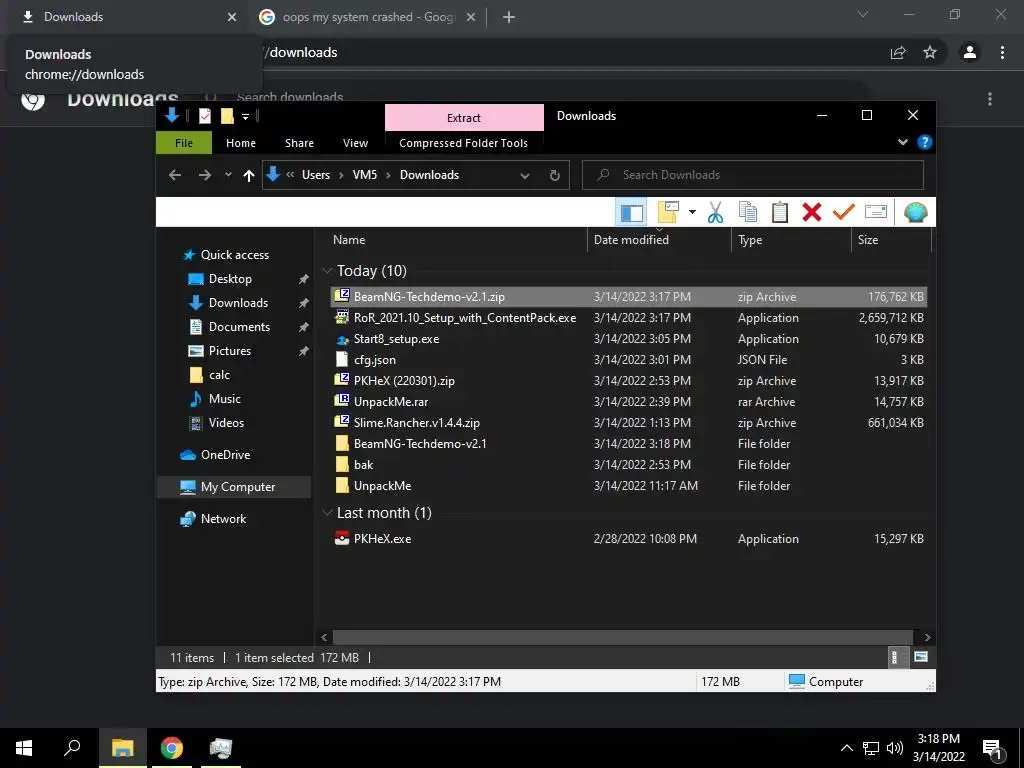1024x768 pixels.
Task: Open Documents in the navigation pane
Action: [x=239, y=327]
